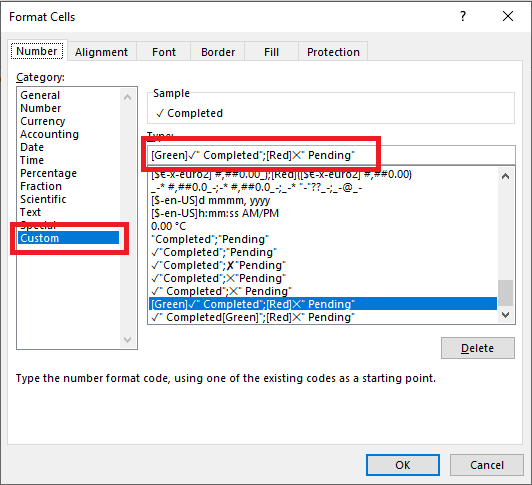Click the category list up arrow
532x485 pixels.
pyautogui.click(x=128, y=97)
